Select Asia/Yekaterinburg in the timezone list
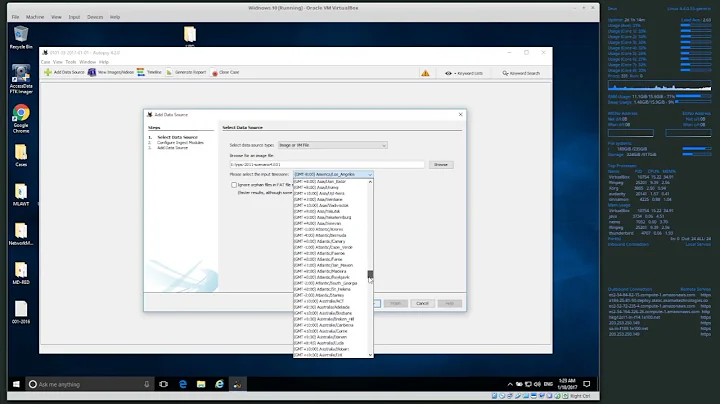 click(330, 218)
